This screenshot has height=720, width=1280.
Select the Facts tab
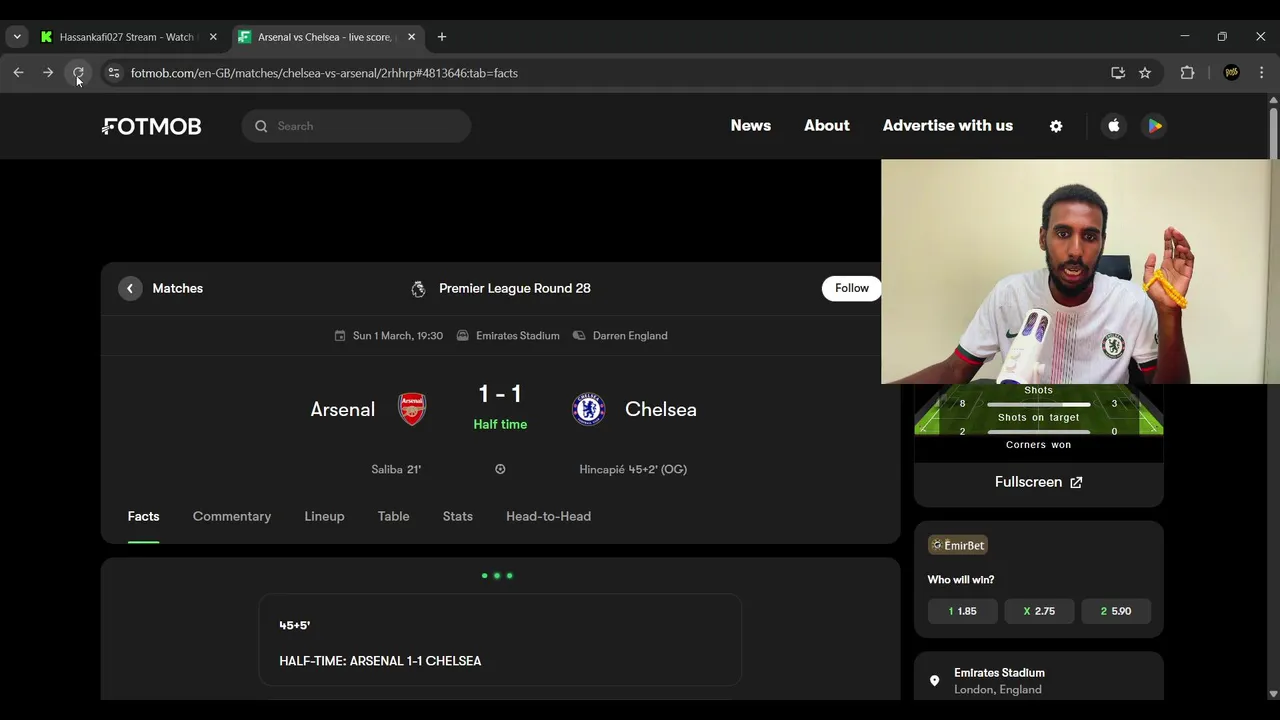[x=143, y=516]
